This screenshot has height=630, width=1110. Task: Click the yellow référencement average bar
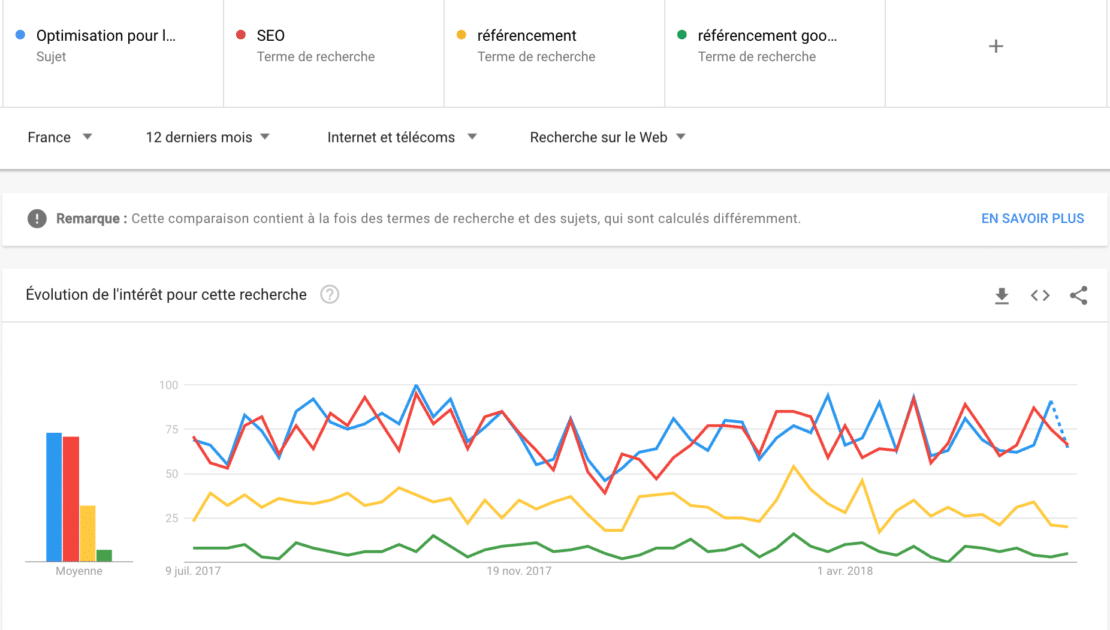pyautogui.click(x=88, y=533)
